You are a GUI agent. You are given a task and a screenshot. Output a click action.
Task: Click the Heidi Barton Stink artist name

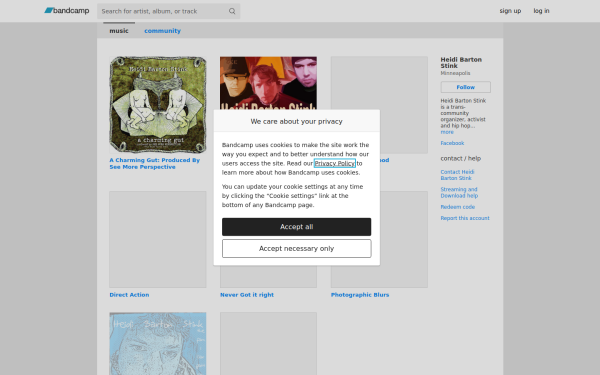461,63
